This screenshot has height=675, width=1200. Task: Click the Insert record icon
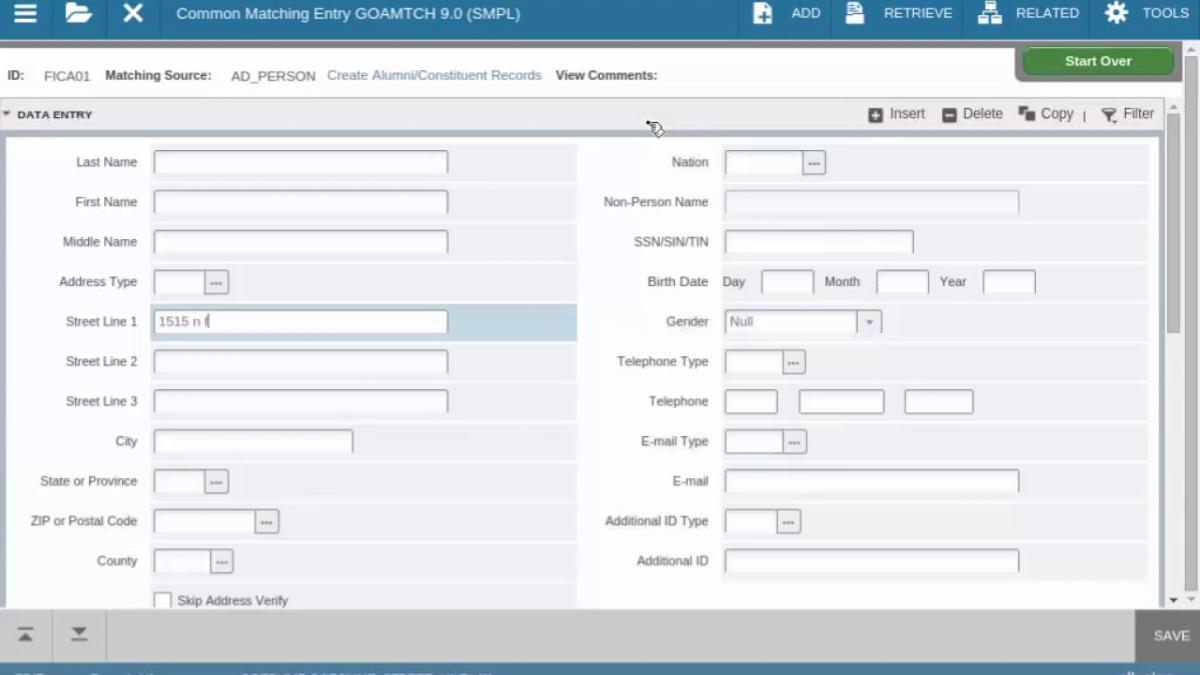tap(876, 115)
